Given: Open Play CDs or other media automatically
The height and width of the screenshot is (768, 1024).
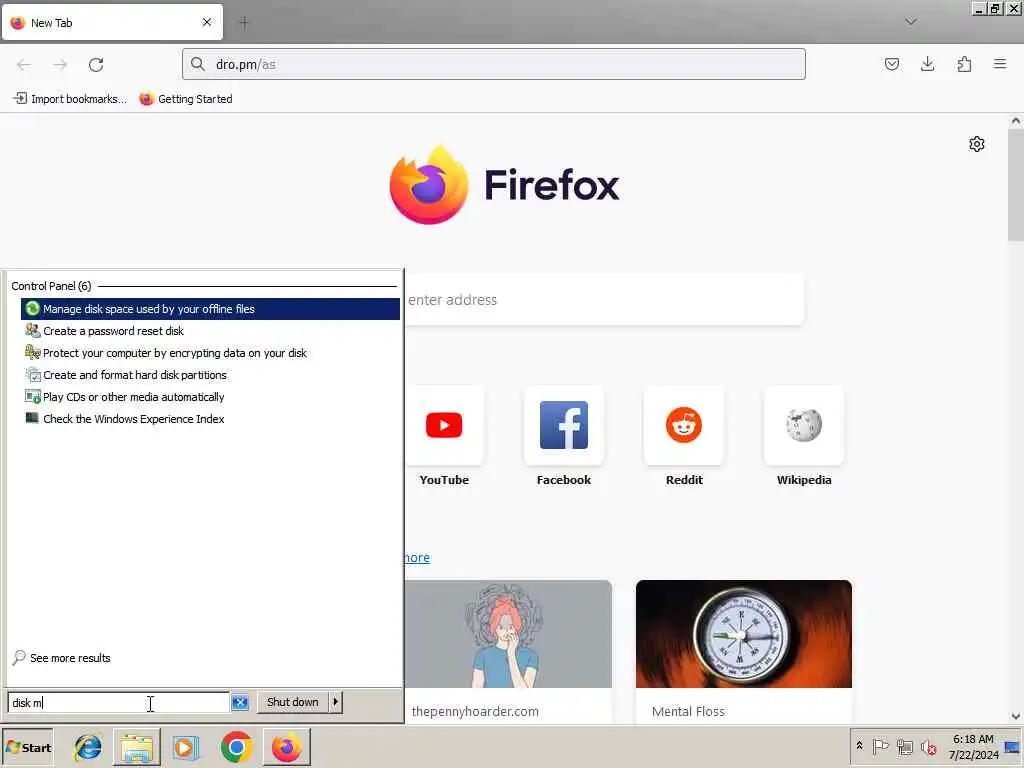Looking at the screenshot, I should tap(210, 397).
